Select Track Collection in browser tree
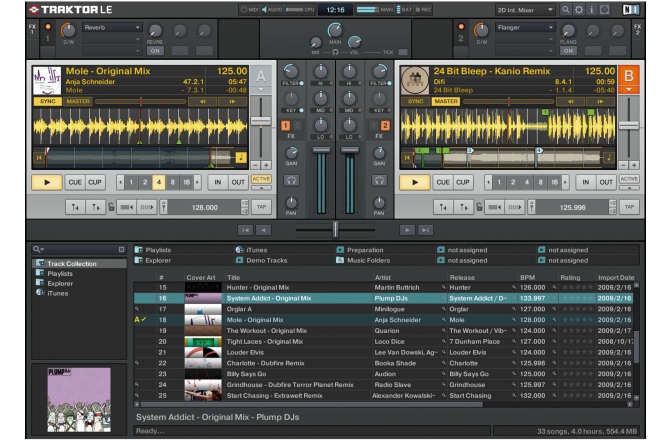672x440 pixels. (x=79, y=263)
